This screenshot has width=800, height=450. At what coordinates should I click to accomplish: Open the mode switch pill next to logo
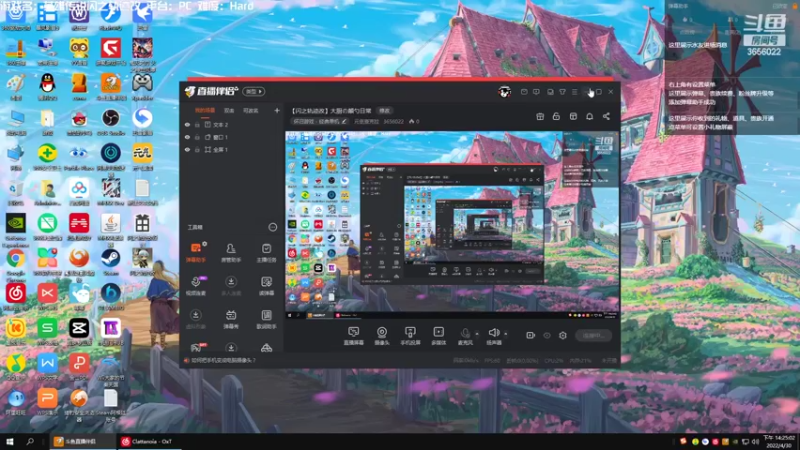click(x=254, y=92)
